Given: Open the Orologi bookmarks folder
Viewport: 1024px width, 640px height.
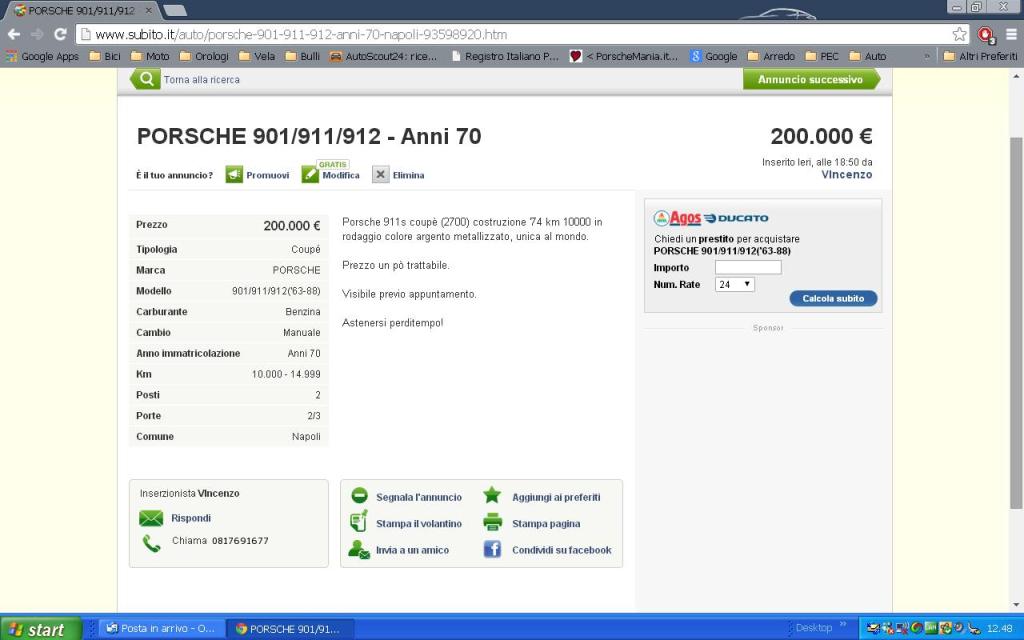Looking at the screenshot, I should pyautogui.click(x=204, y=56).
